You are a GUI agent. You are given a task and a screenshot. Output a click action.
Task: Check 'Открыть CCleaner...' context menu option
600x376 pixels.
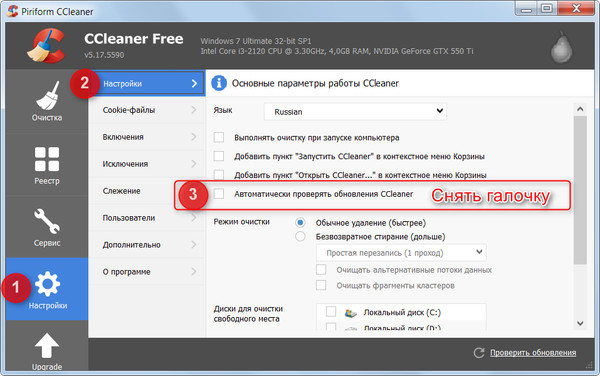click(219, 175)
